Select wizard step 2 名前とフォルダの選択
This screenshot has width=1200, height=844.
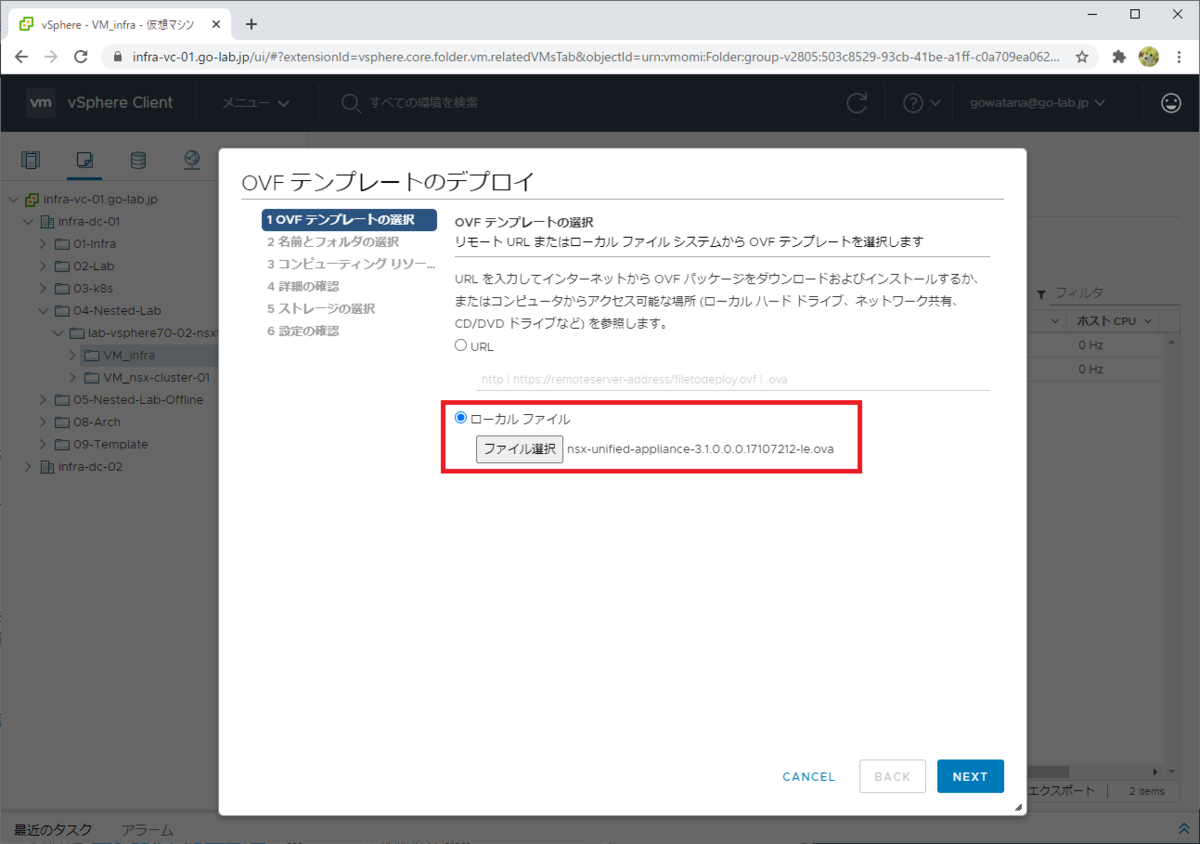pyautogui.click(x=332, y=242)
